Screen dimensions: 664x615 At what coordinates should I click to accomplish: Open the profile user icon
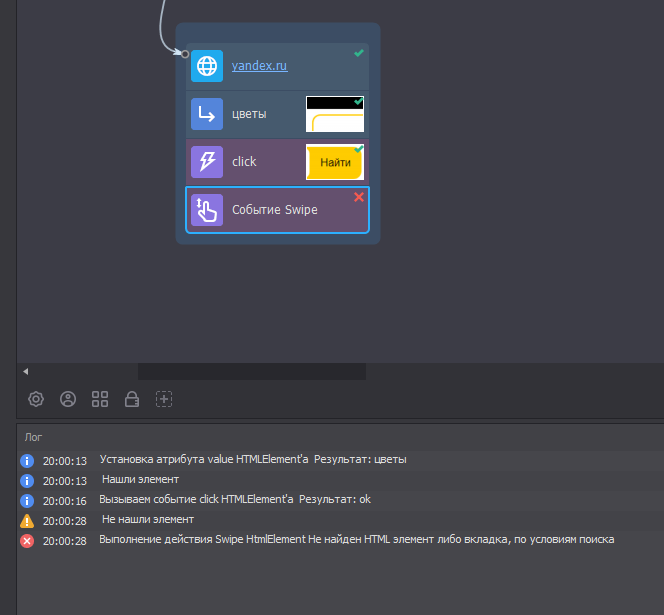(68, 399)
